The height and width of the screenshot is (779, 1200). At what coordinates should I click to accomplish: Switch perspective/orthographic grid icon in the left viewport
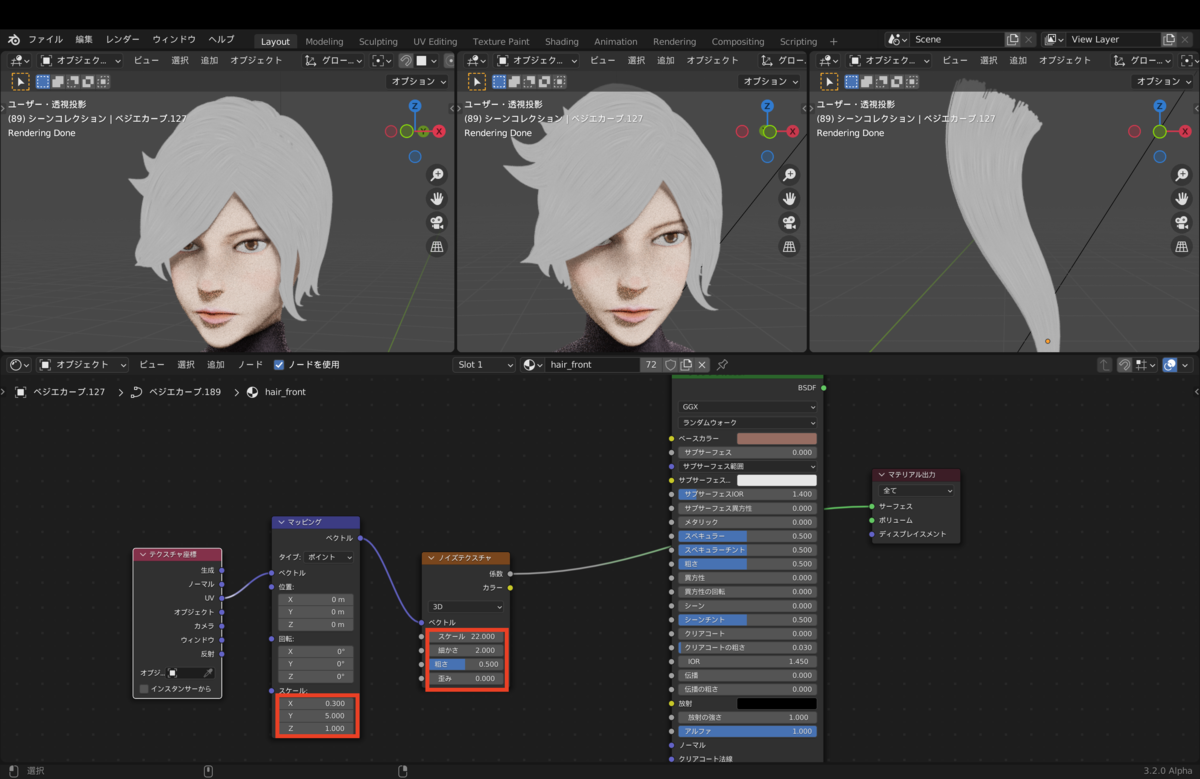(x=437, y=247)
